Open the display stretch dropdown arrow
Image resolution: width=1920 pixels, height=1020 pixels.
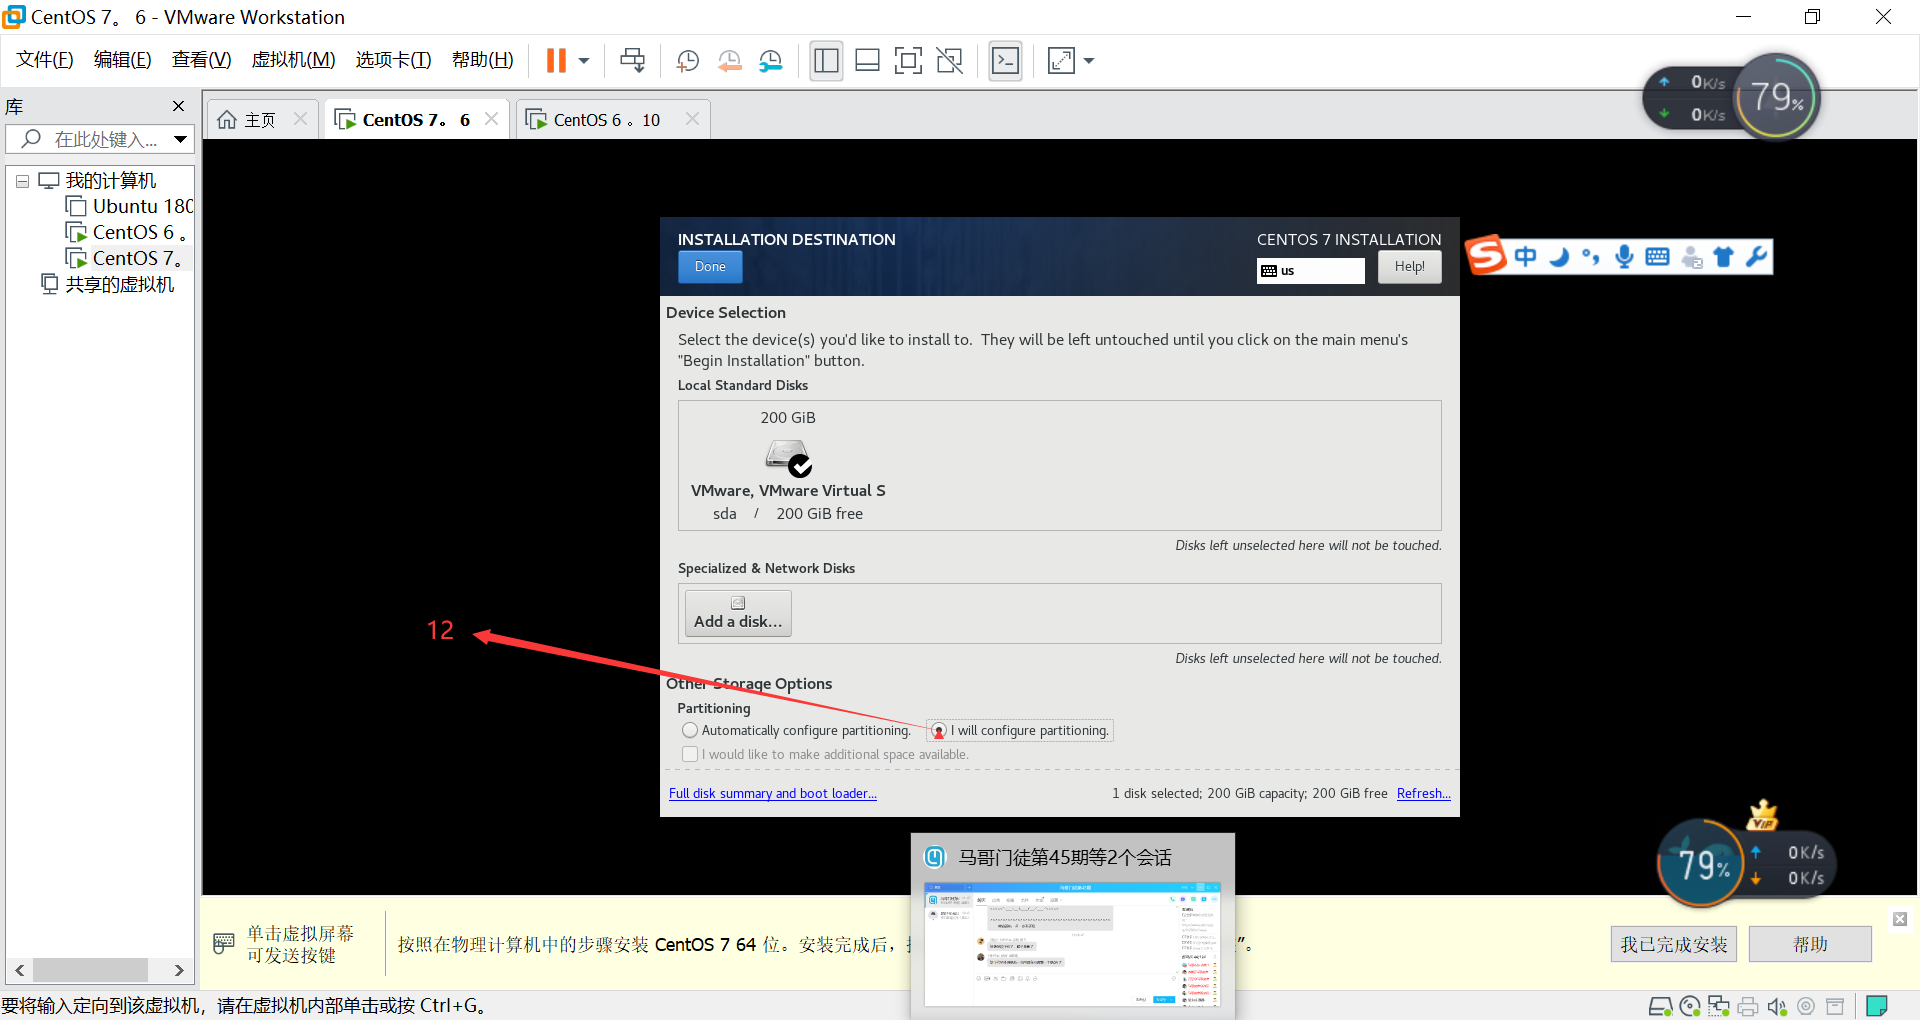pos(1089,61)
